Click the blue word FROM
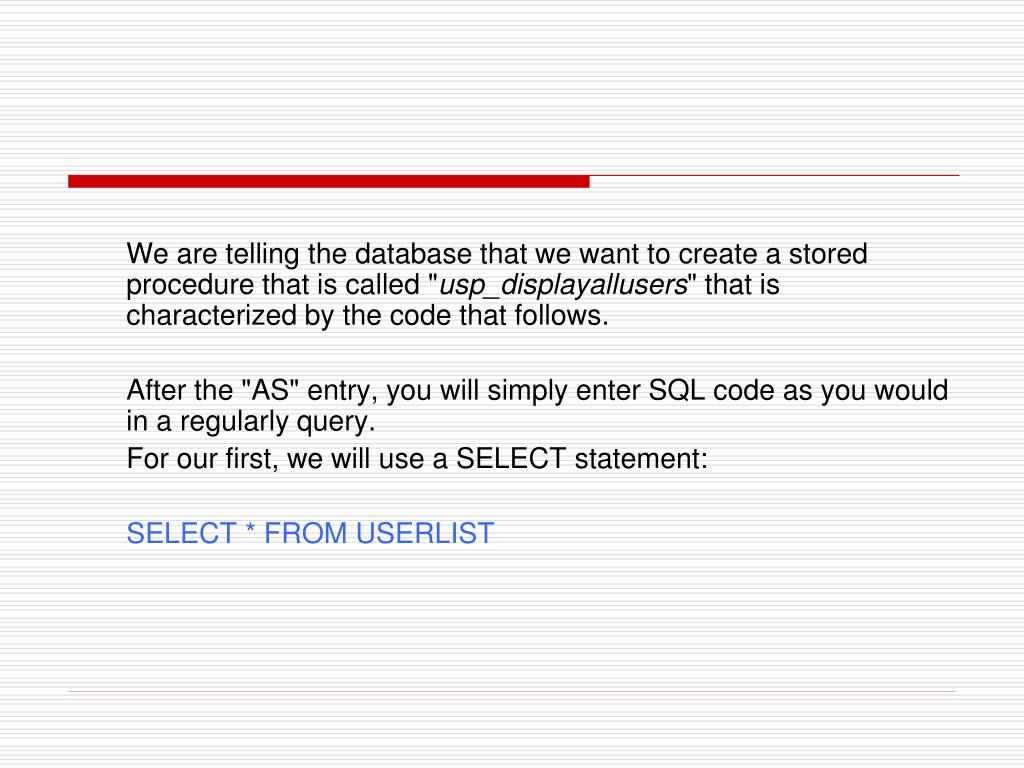The height and width of the screenshot is (768, 1024). point(306,533)
